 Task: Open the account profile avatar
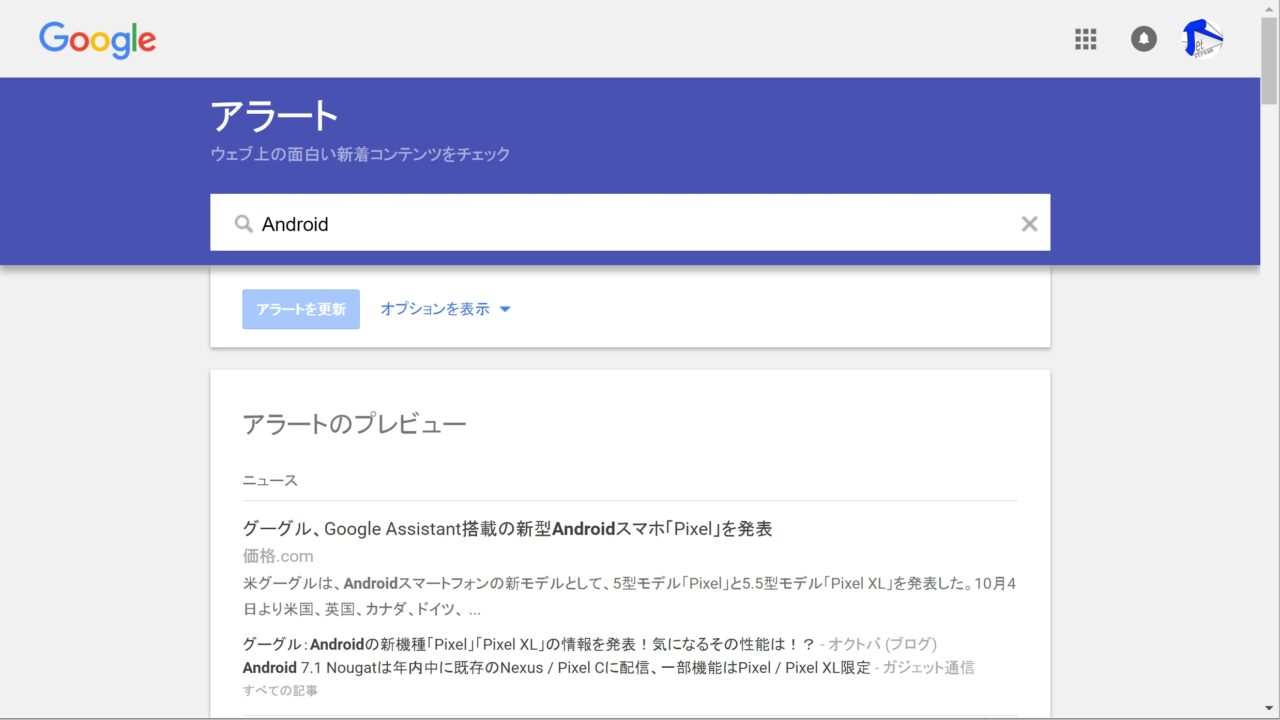(x=1202, y=39)
